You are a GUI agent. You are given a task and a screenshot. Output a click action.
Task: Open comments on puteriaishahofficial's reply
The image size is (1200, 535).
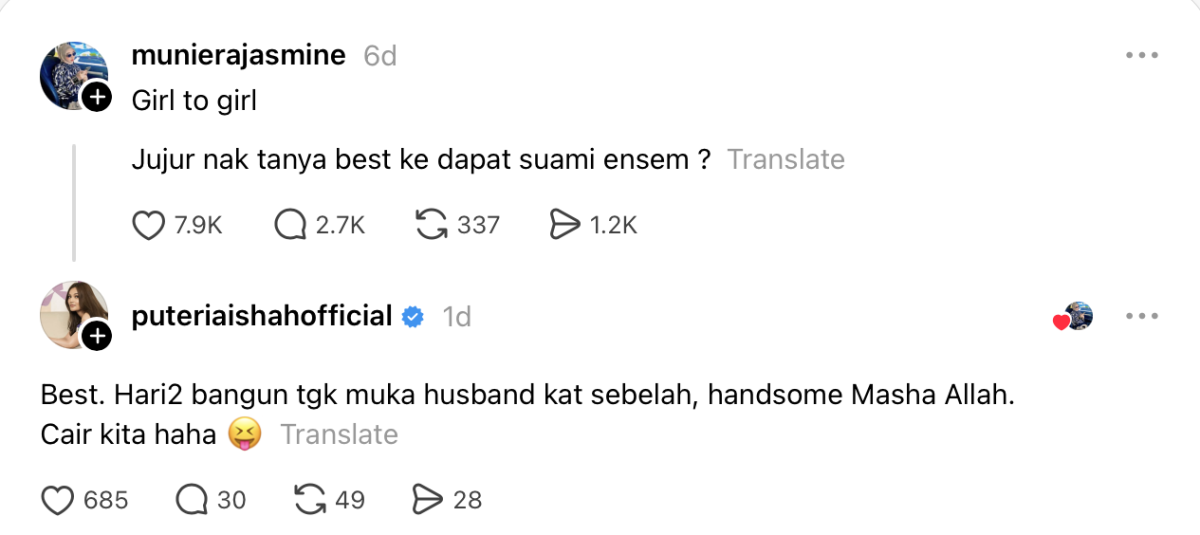[190, 499]
